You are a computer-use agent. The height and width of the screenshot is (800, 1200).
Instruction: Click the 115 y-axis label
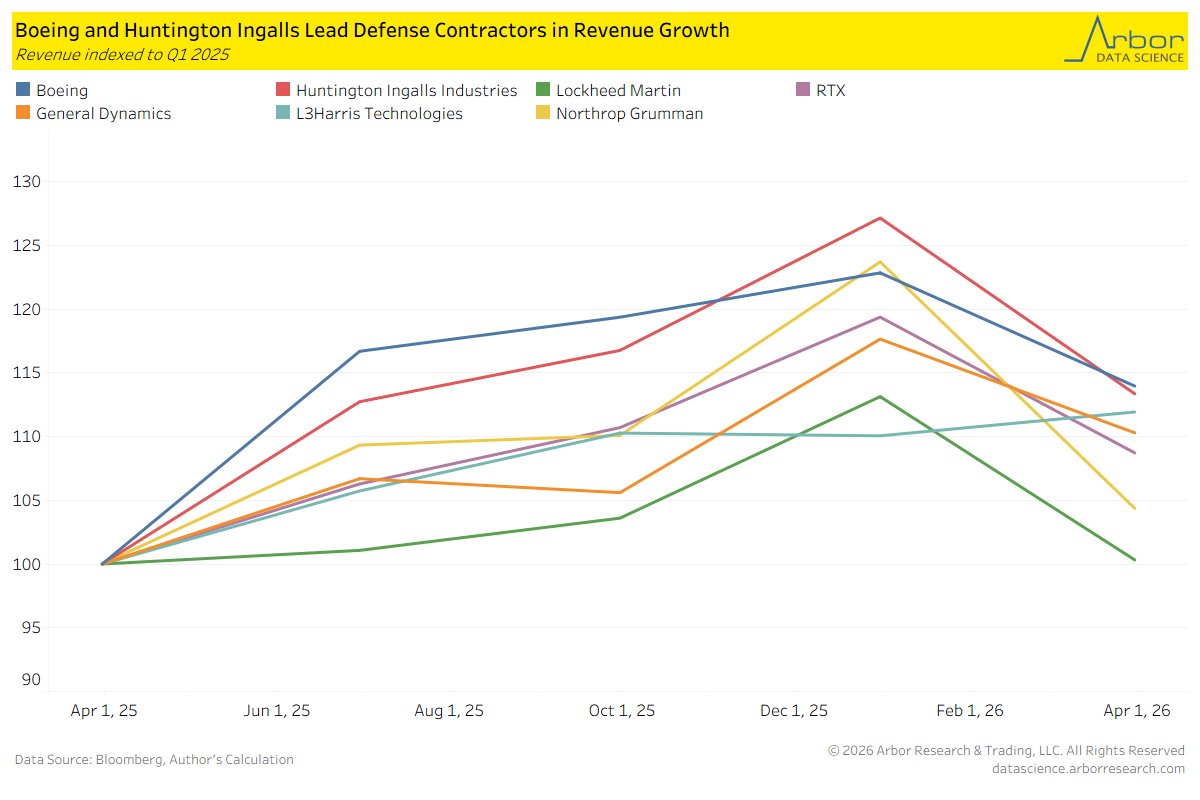pyautogui.click(x=26, y=373)
